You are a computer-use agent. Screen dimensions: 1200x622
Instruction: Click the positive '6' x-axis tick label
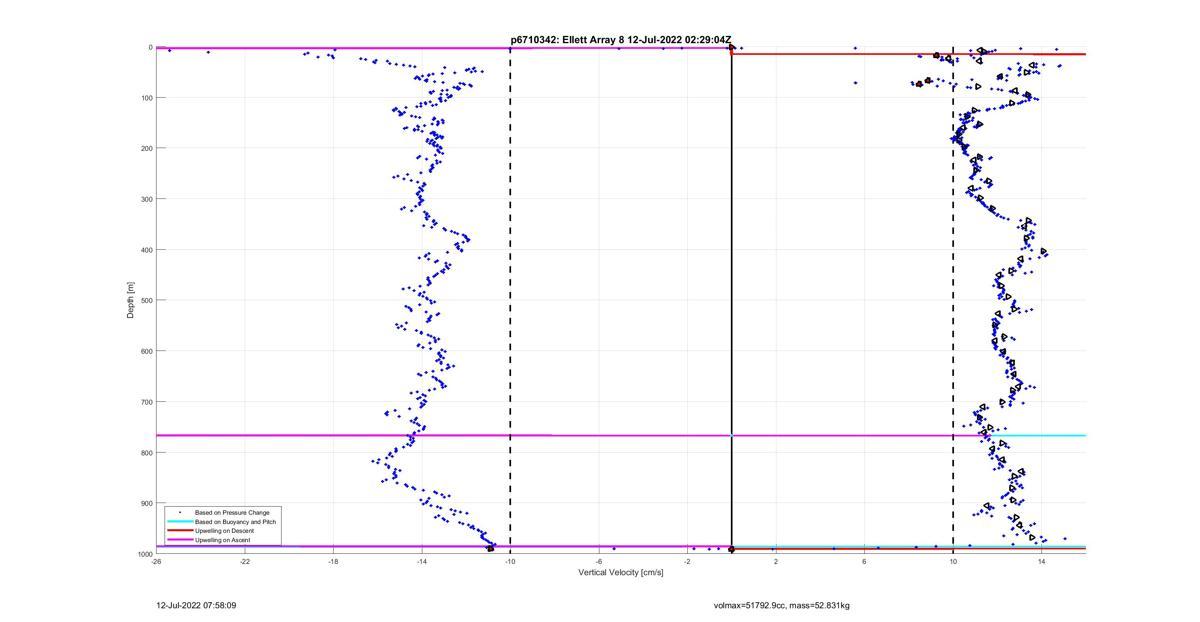click(x=864, y=562)
